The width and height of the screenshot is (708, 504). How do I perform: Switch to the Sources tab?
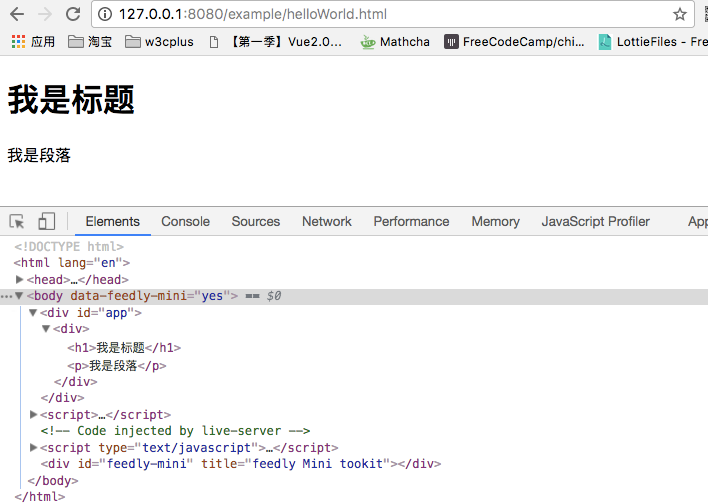[x=256, y=222]
